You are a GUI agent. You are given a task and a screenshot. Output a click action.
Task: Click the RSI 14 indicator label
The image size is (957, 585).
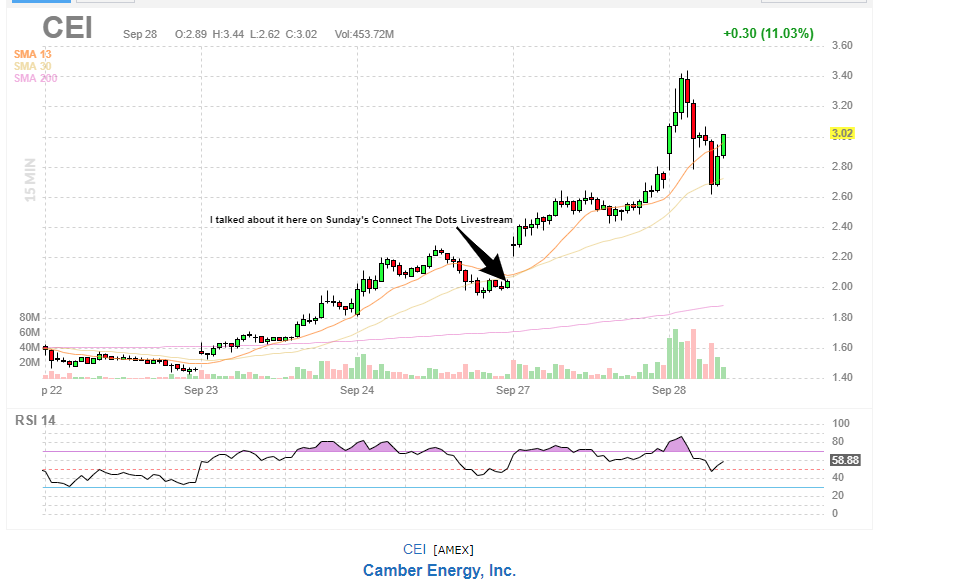(x=35, y=420)
